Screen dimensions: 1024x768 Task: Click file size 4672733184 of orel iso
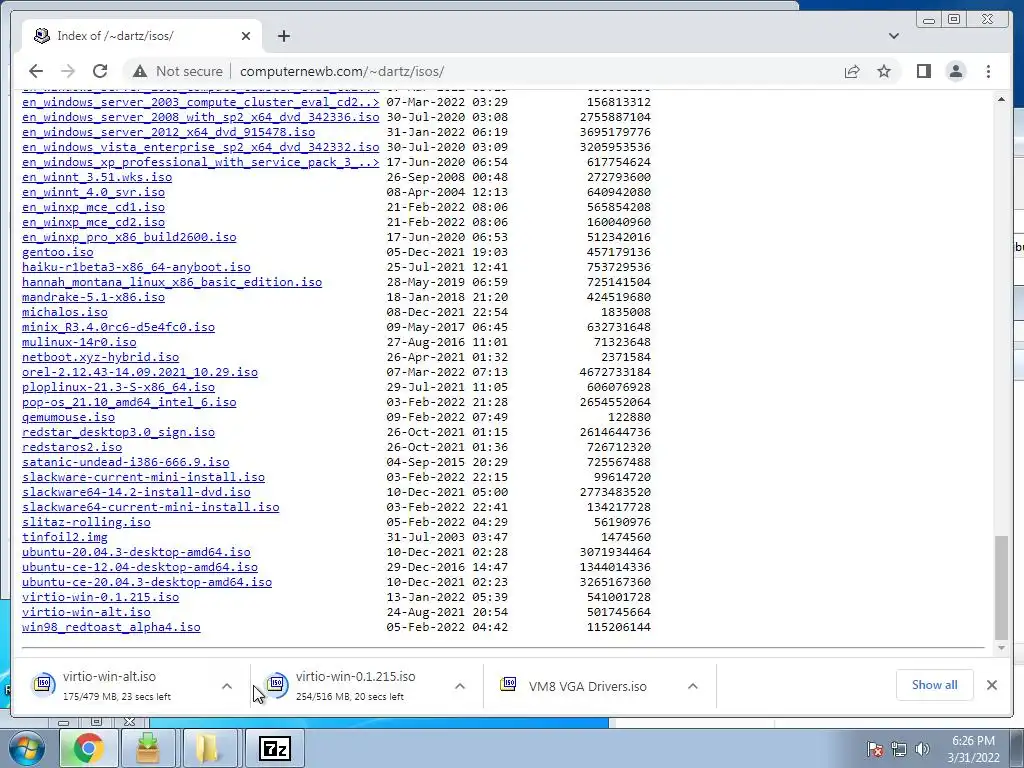[615, 372]
